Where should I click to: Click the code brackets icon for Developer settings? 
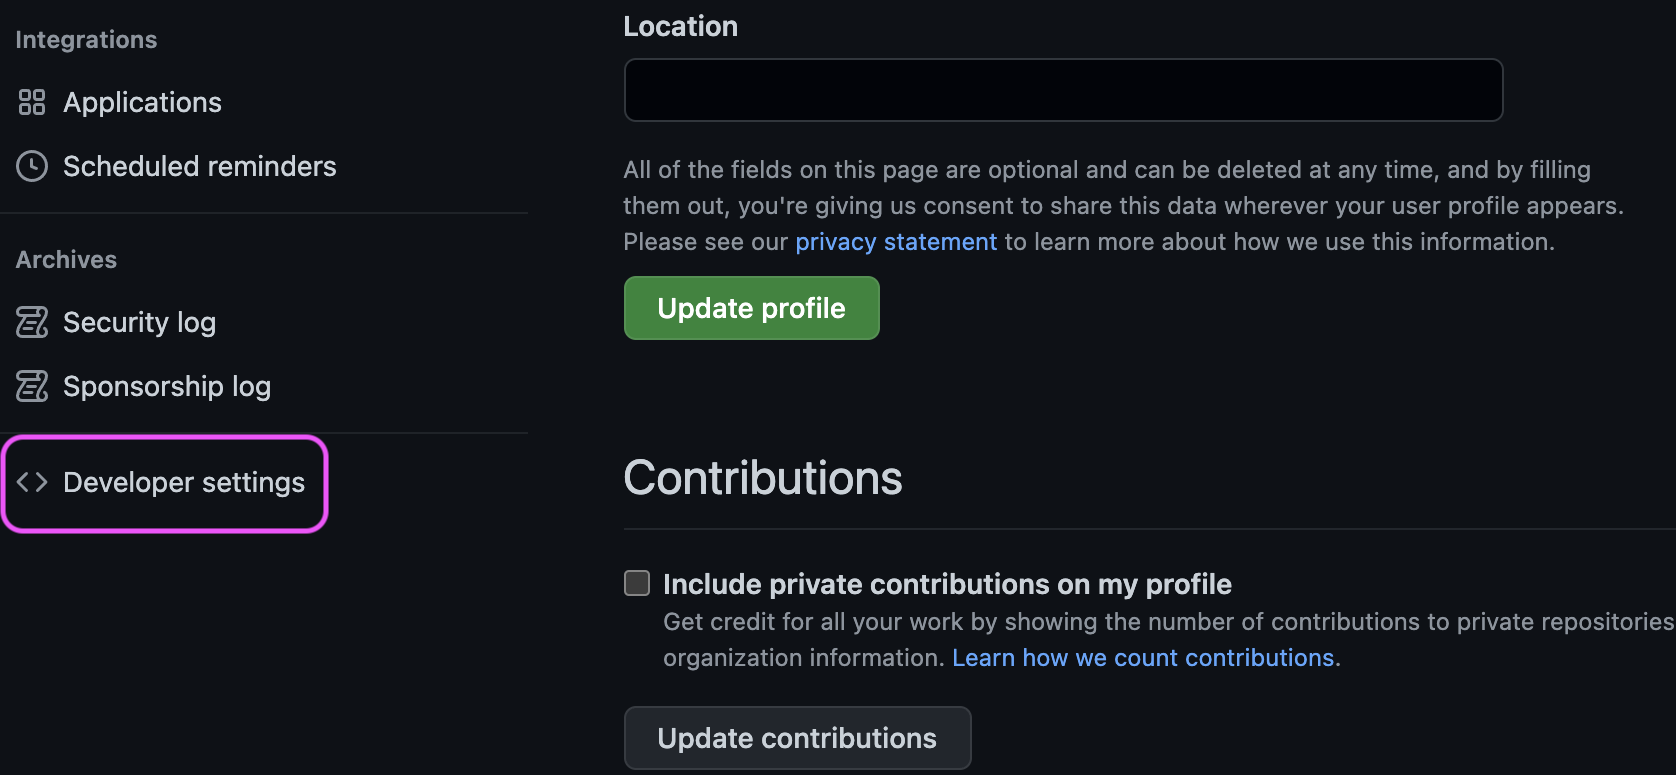pos(32,482)
